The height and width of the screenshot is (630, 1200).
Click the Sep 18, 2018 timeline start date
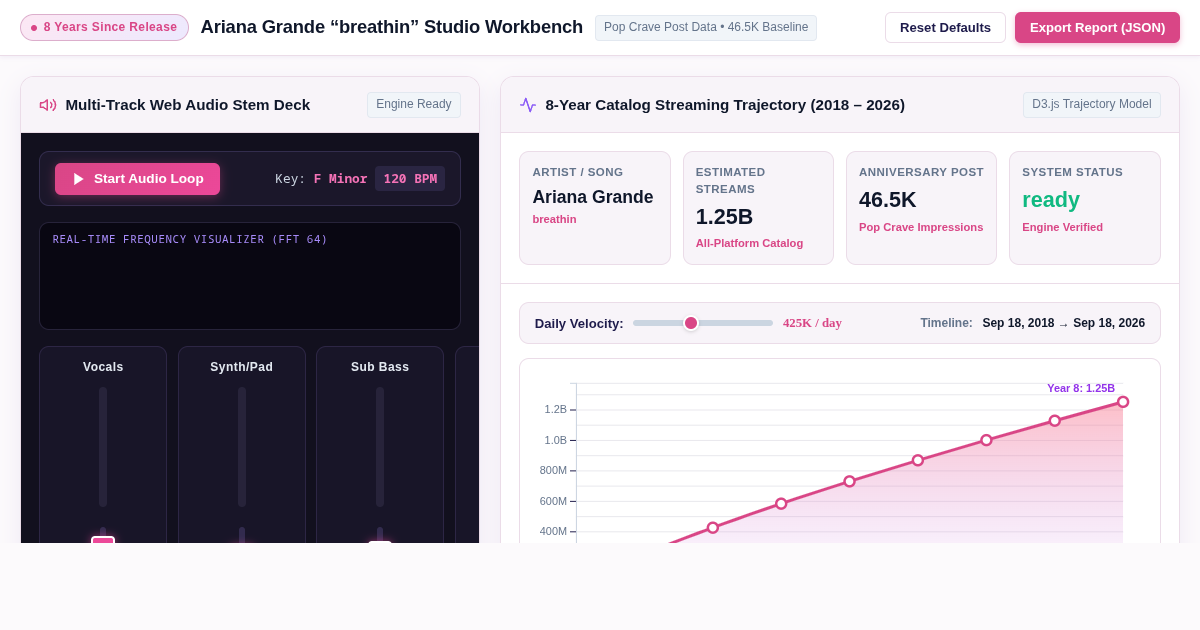(1018, 323)
